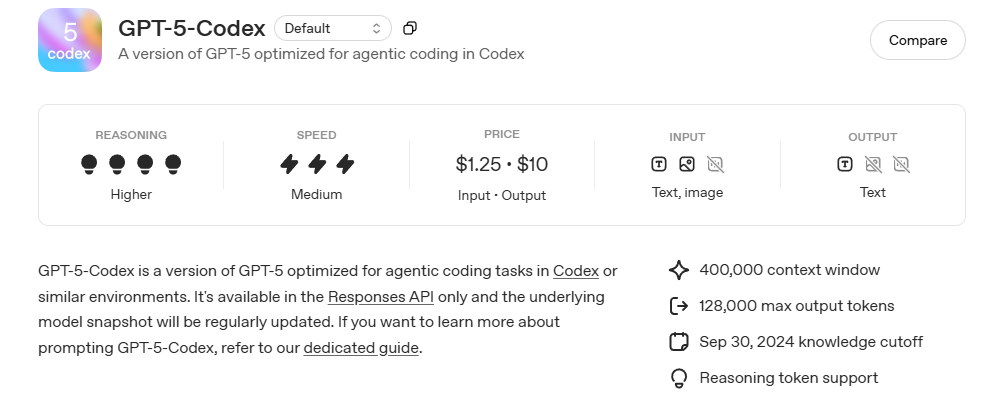Click the unsupported audio output icon
1001x409 pixels.
click(901, 164)
